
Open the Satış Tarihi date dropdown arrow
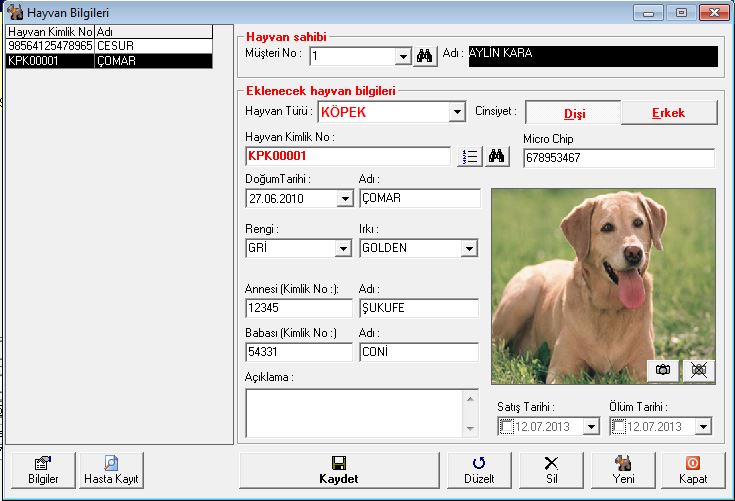pyautogui.click(x=591, y=426)
